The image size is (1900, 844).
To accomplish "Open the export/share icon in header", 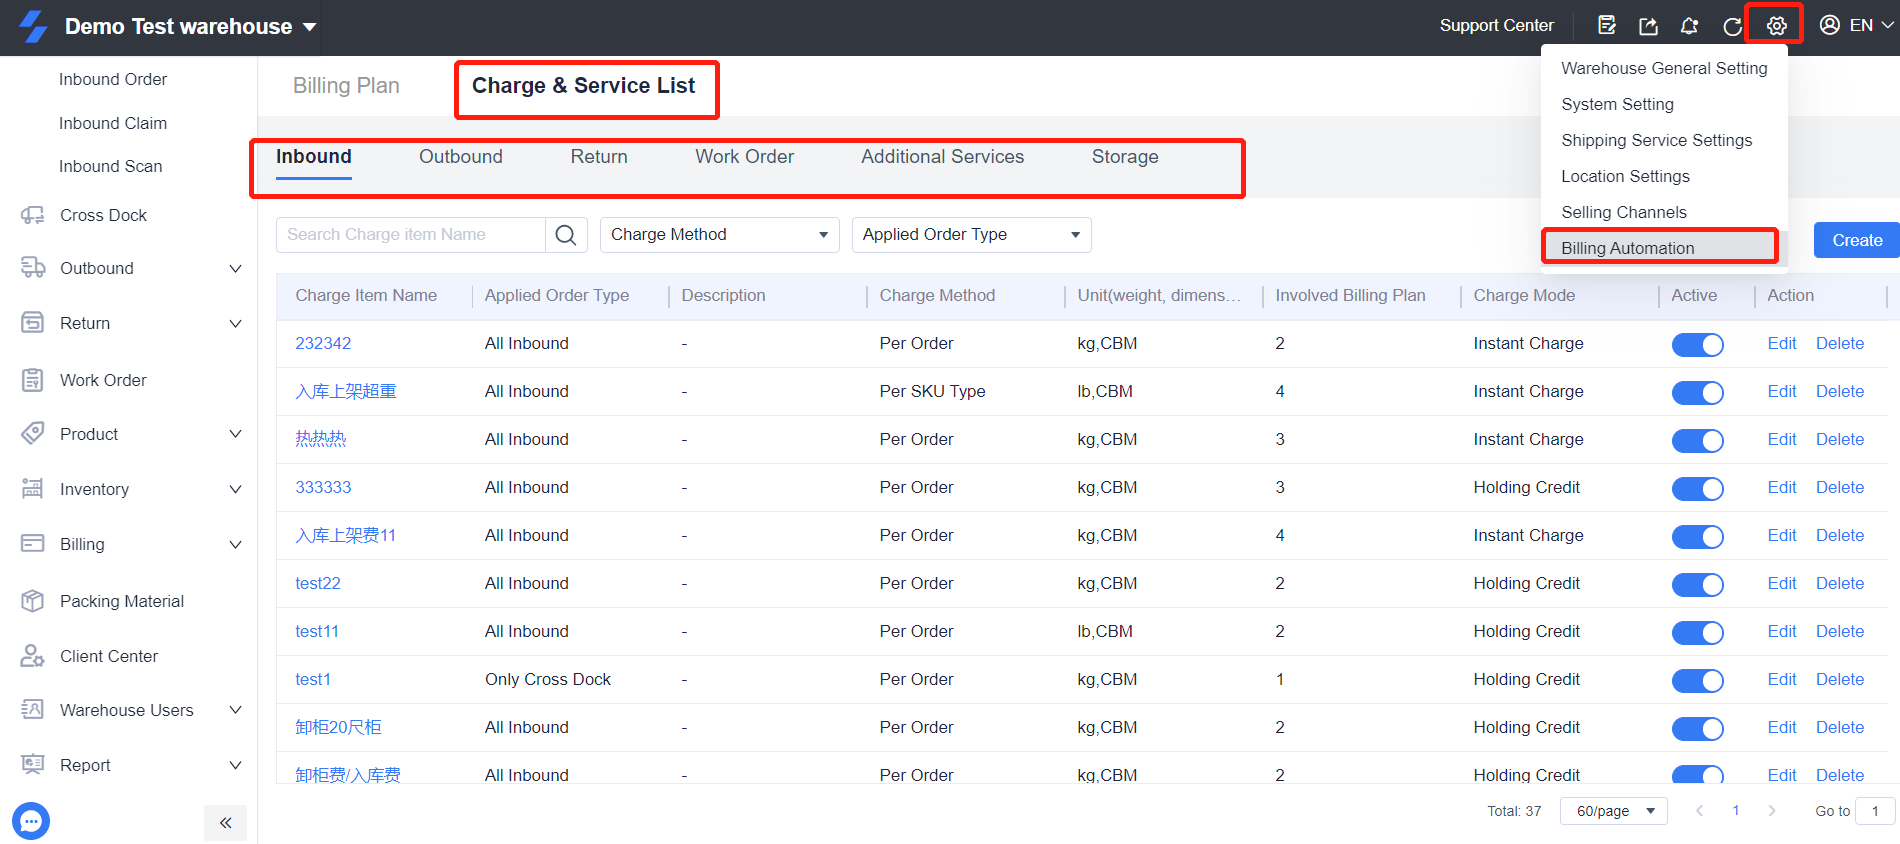I will tap(1648, 26).
